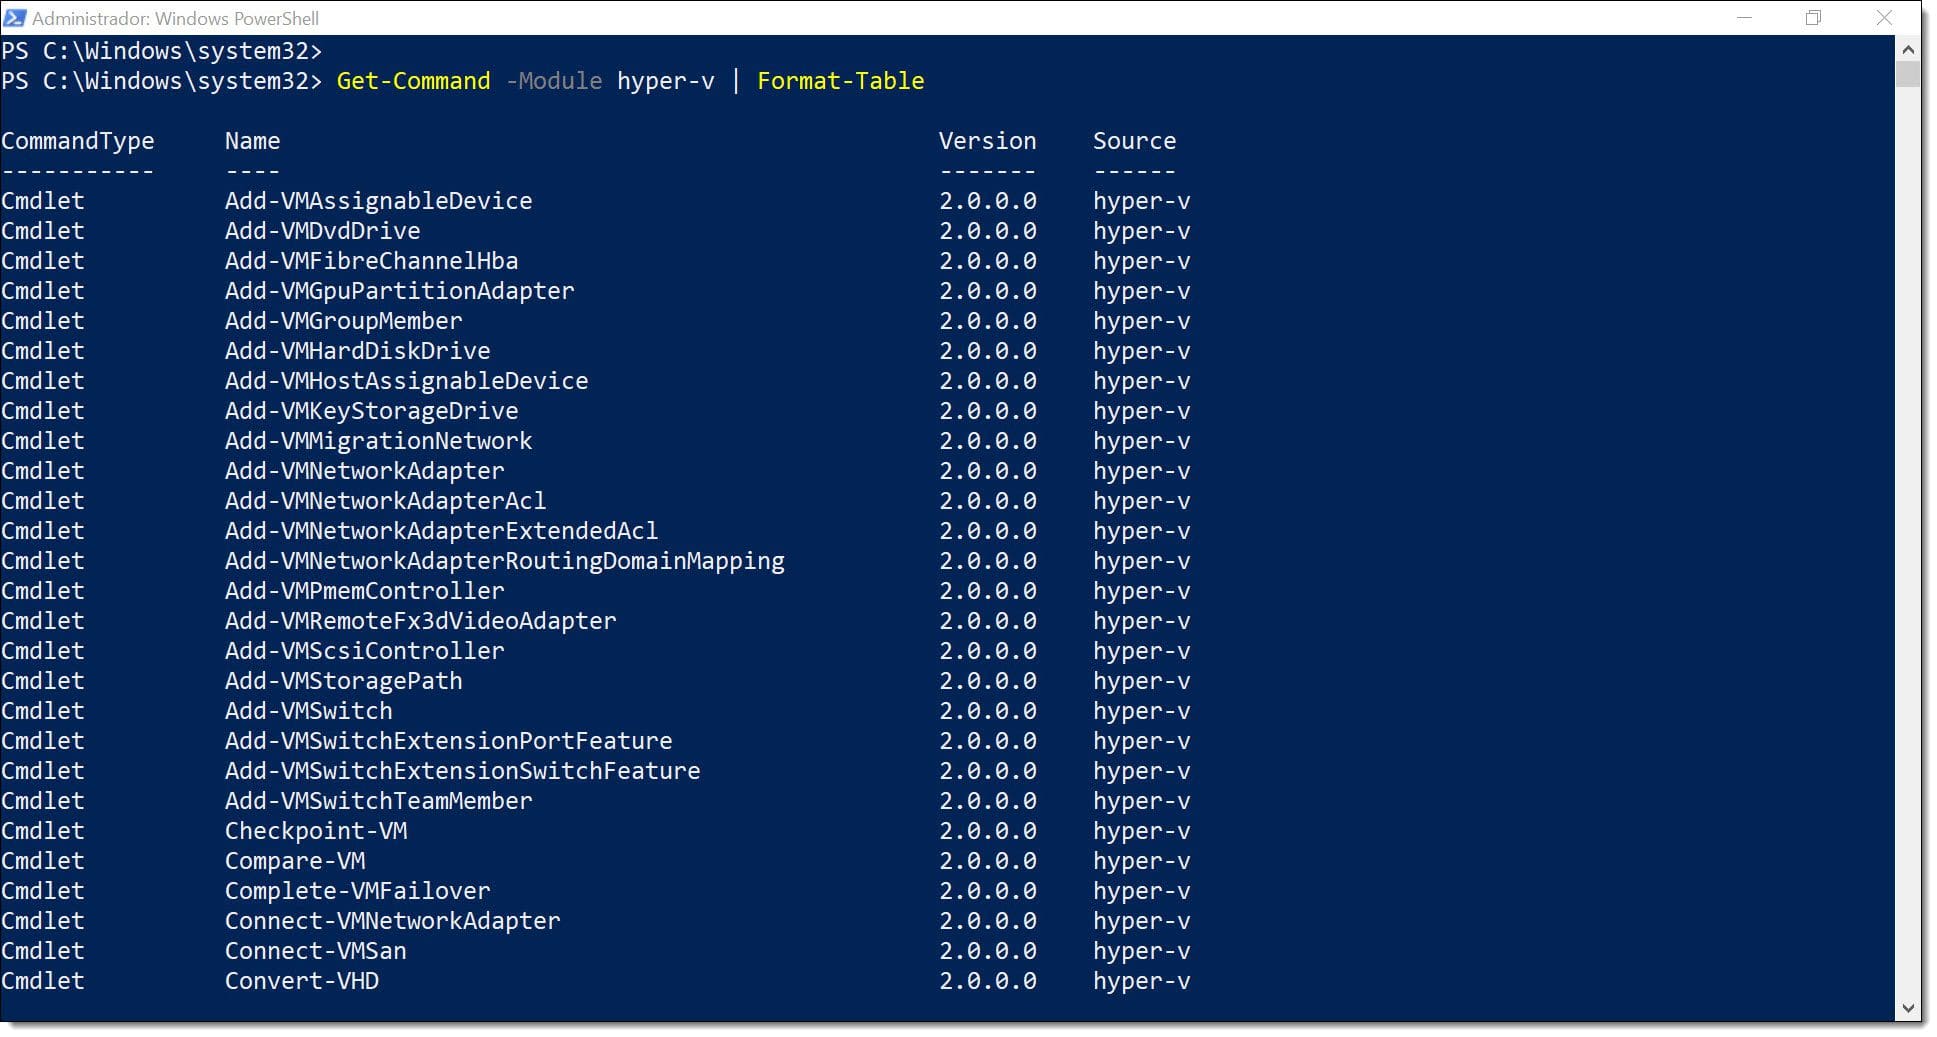Click the Compare-VM entry

[x=294, y=861]
